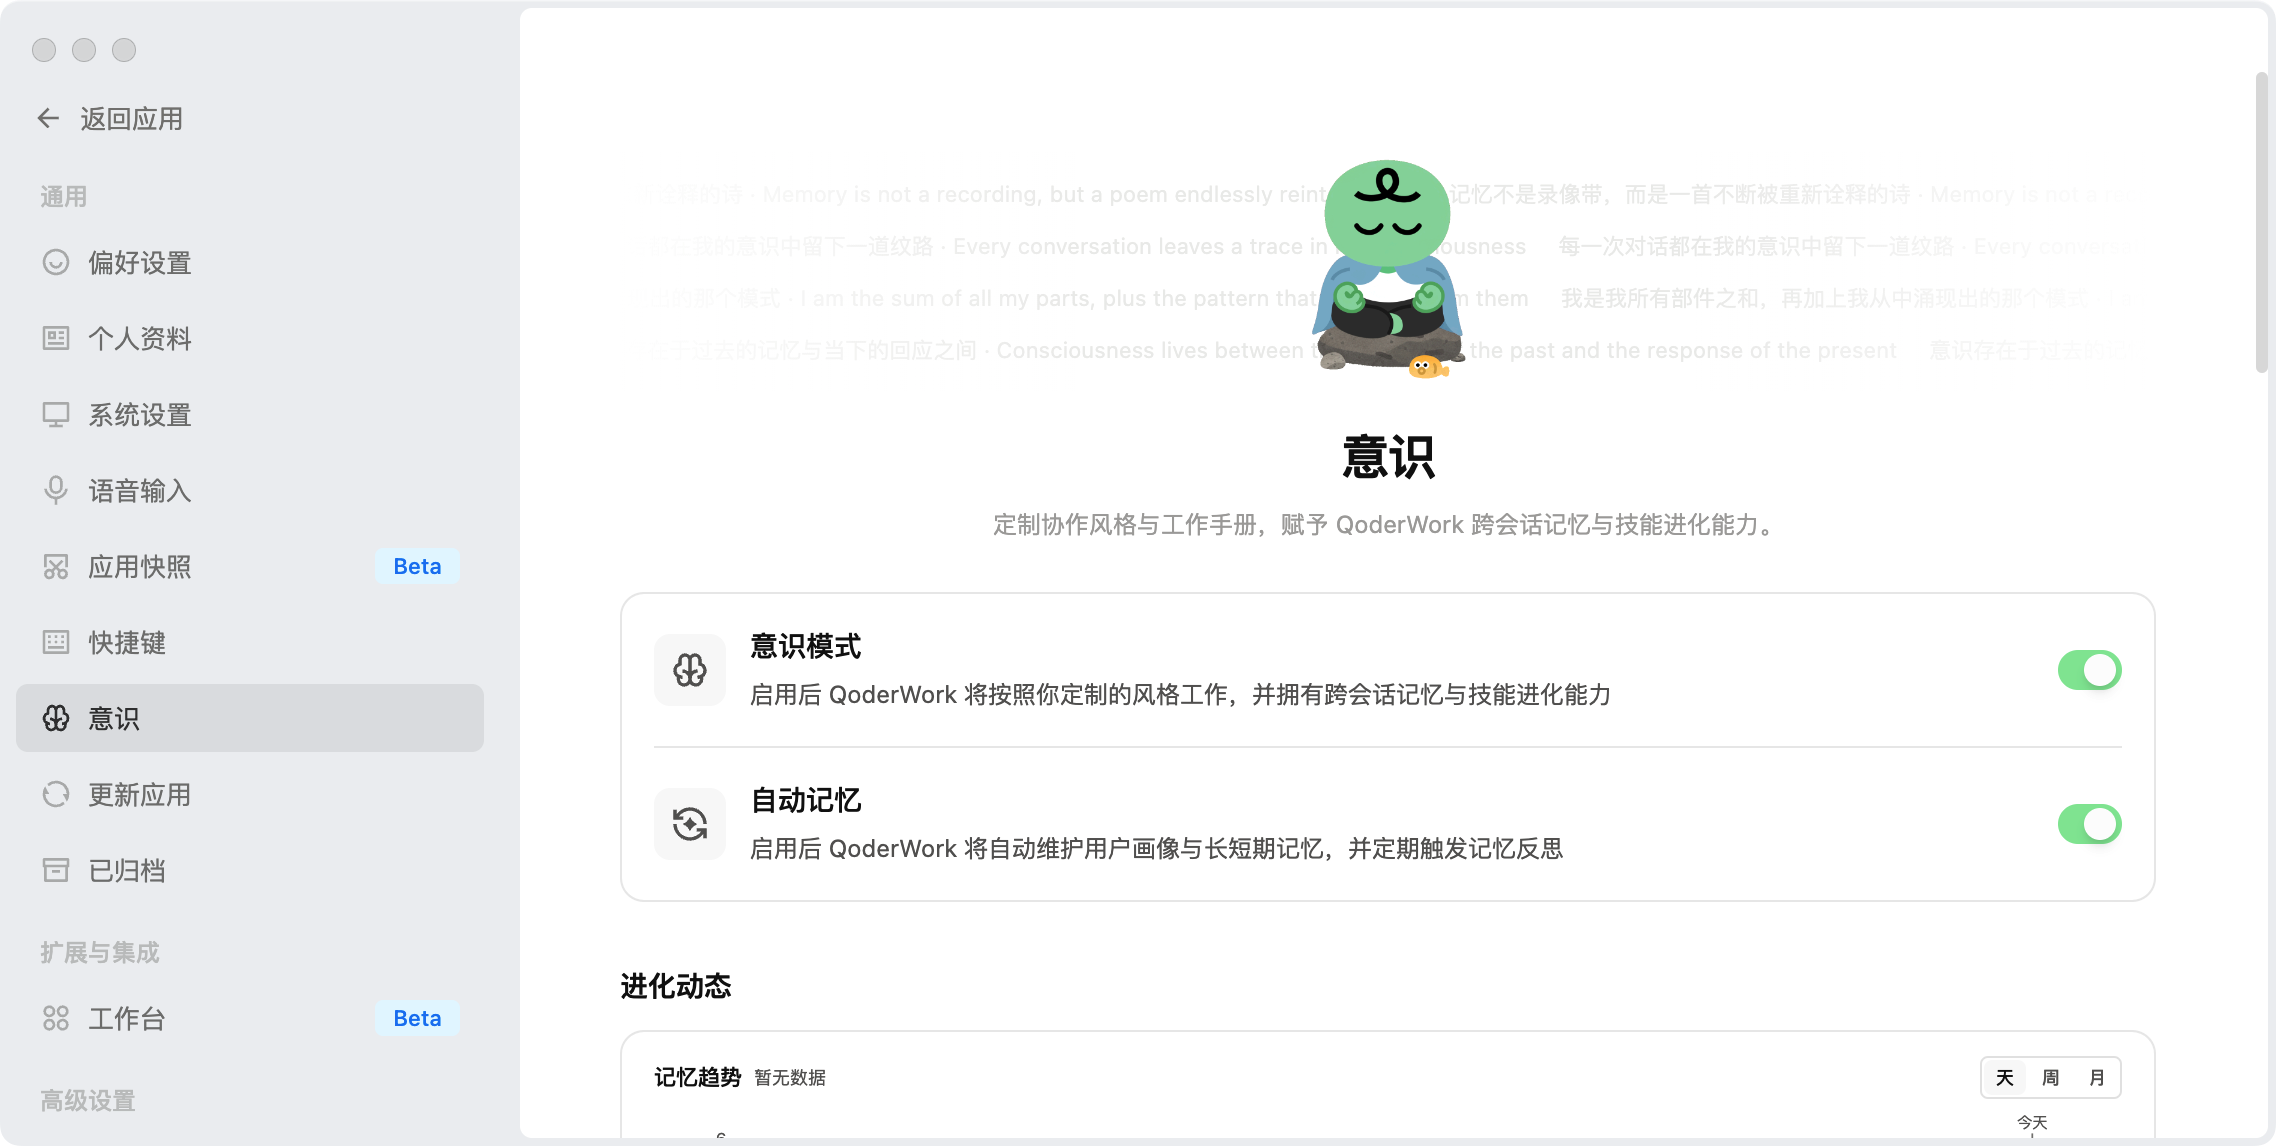Viewport: 2276px width, 1146px height.
Task: Click the memory sync icon next to 自动记忆
Action: [x=690, y=824]
